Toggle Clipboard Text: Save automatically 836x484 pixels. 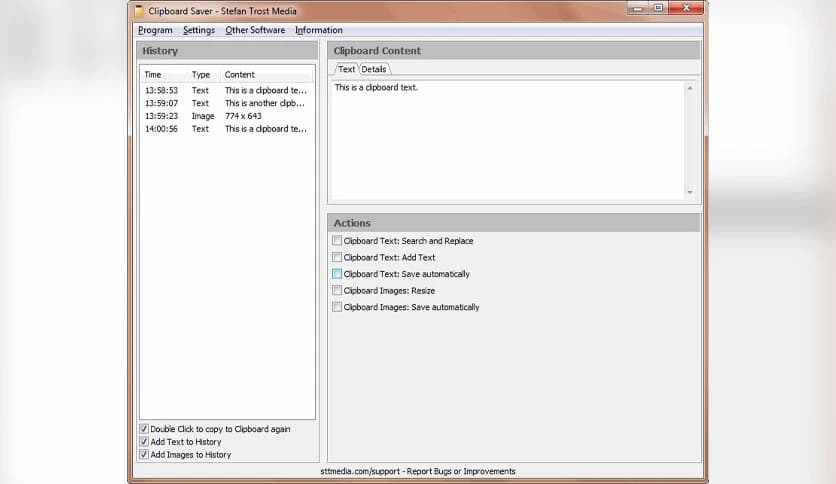point(337,274)
